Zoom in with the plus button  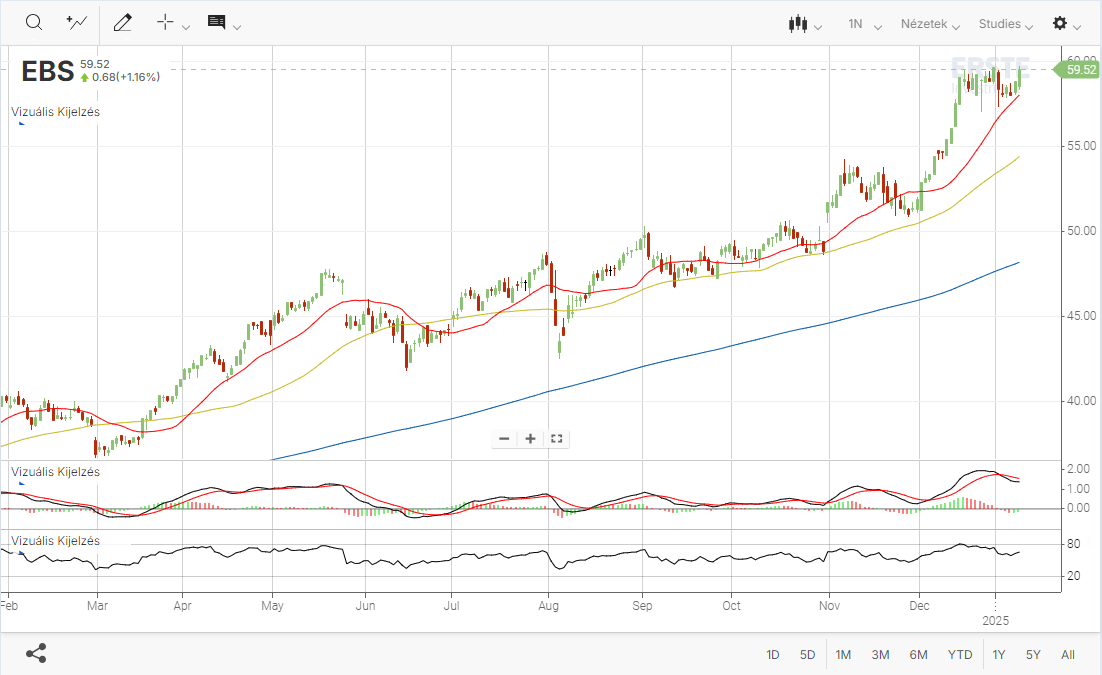pyautogui.click(x=531, y=439)
